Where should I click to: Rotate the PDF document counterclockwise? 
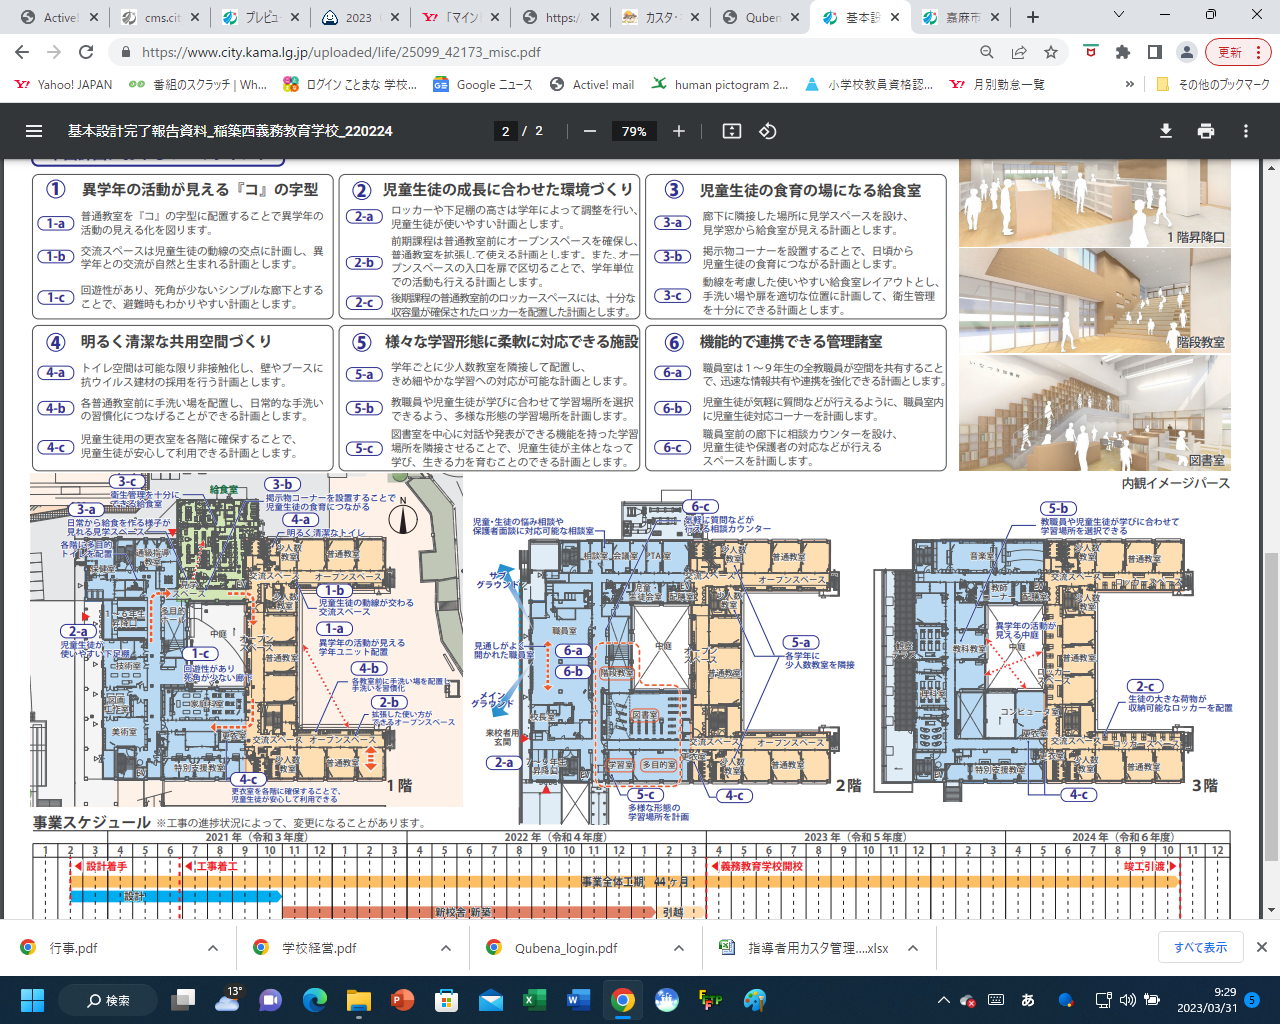coord(768,131)
